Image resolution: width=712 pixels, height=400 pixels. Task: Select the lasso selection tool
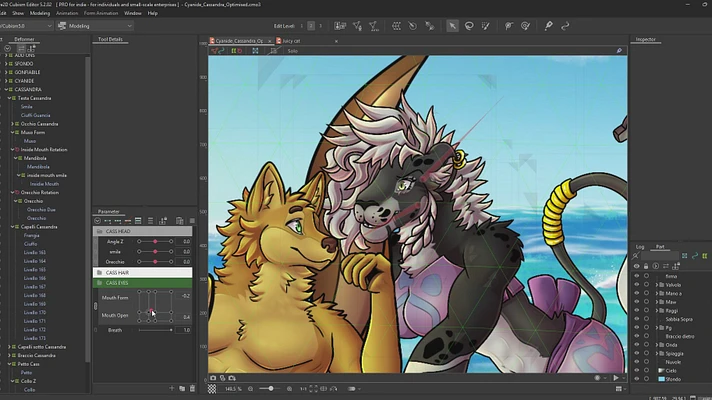point(469,26)
